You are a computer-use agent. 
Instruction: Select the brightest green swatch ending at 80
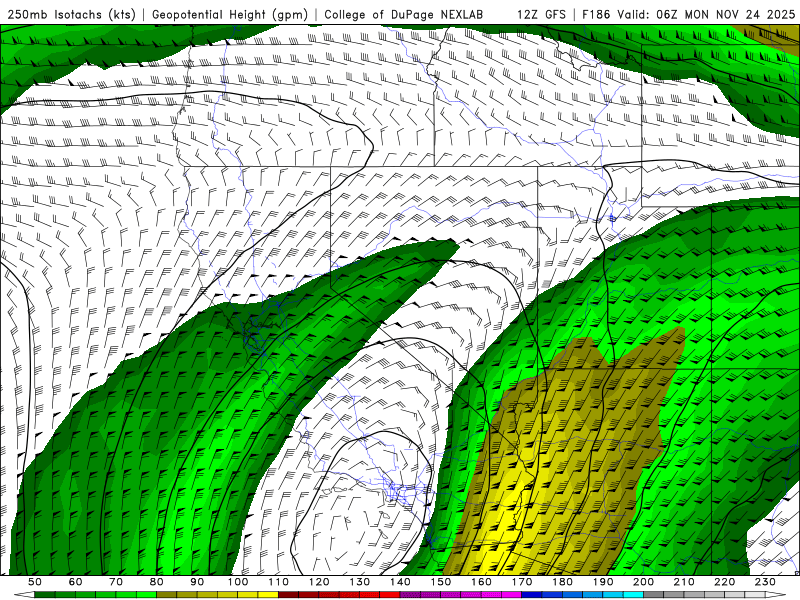[x=146, y=595]
